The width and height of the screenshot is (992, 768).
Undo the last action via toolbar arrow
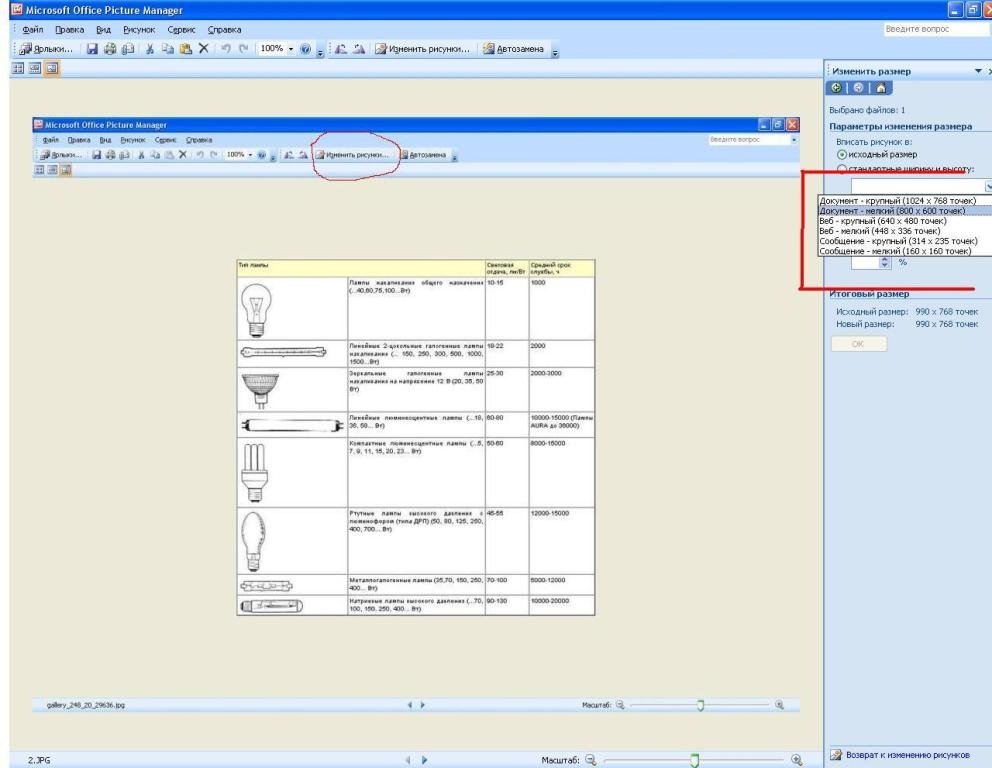pos(226,49)
